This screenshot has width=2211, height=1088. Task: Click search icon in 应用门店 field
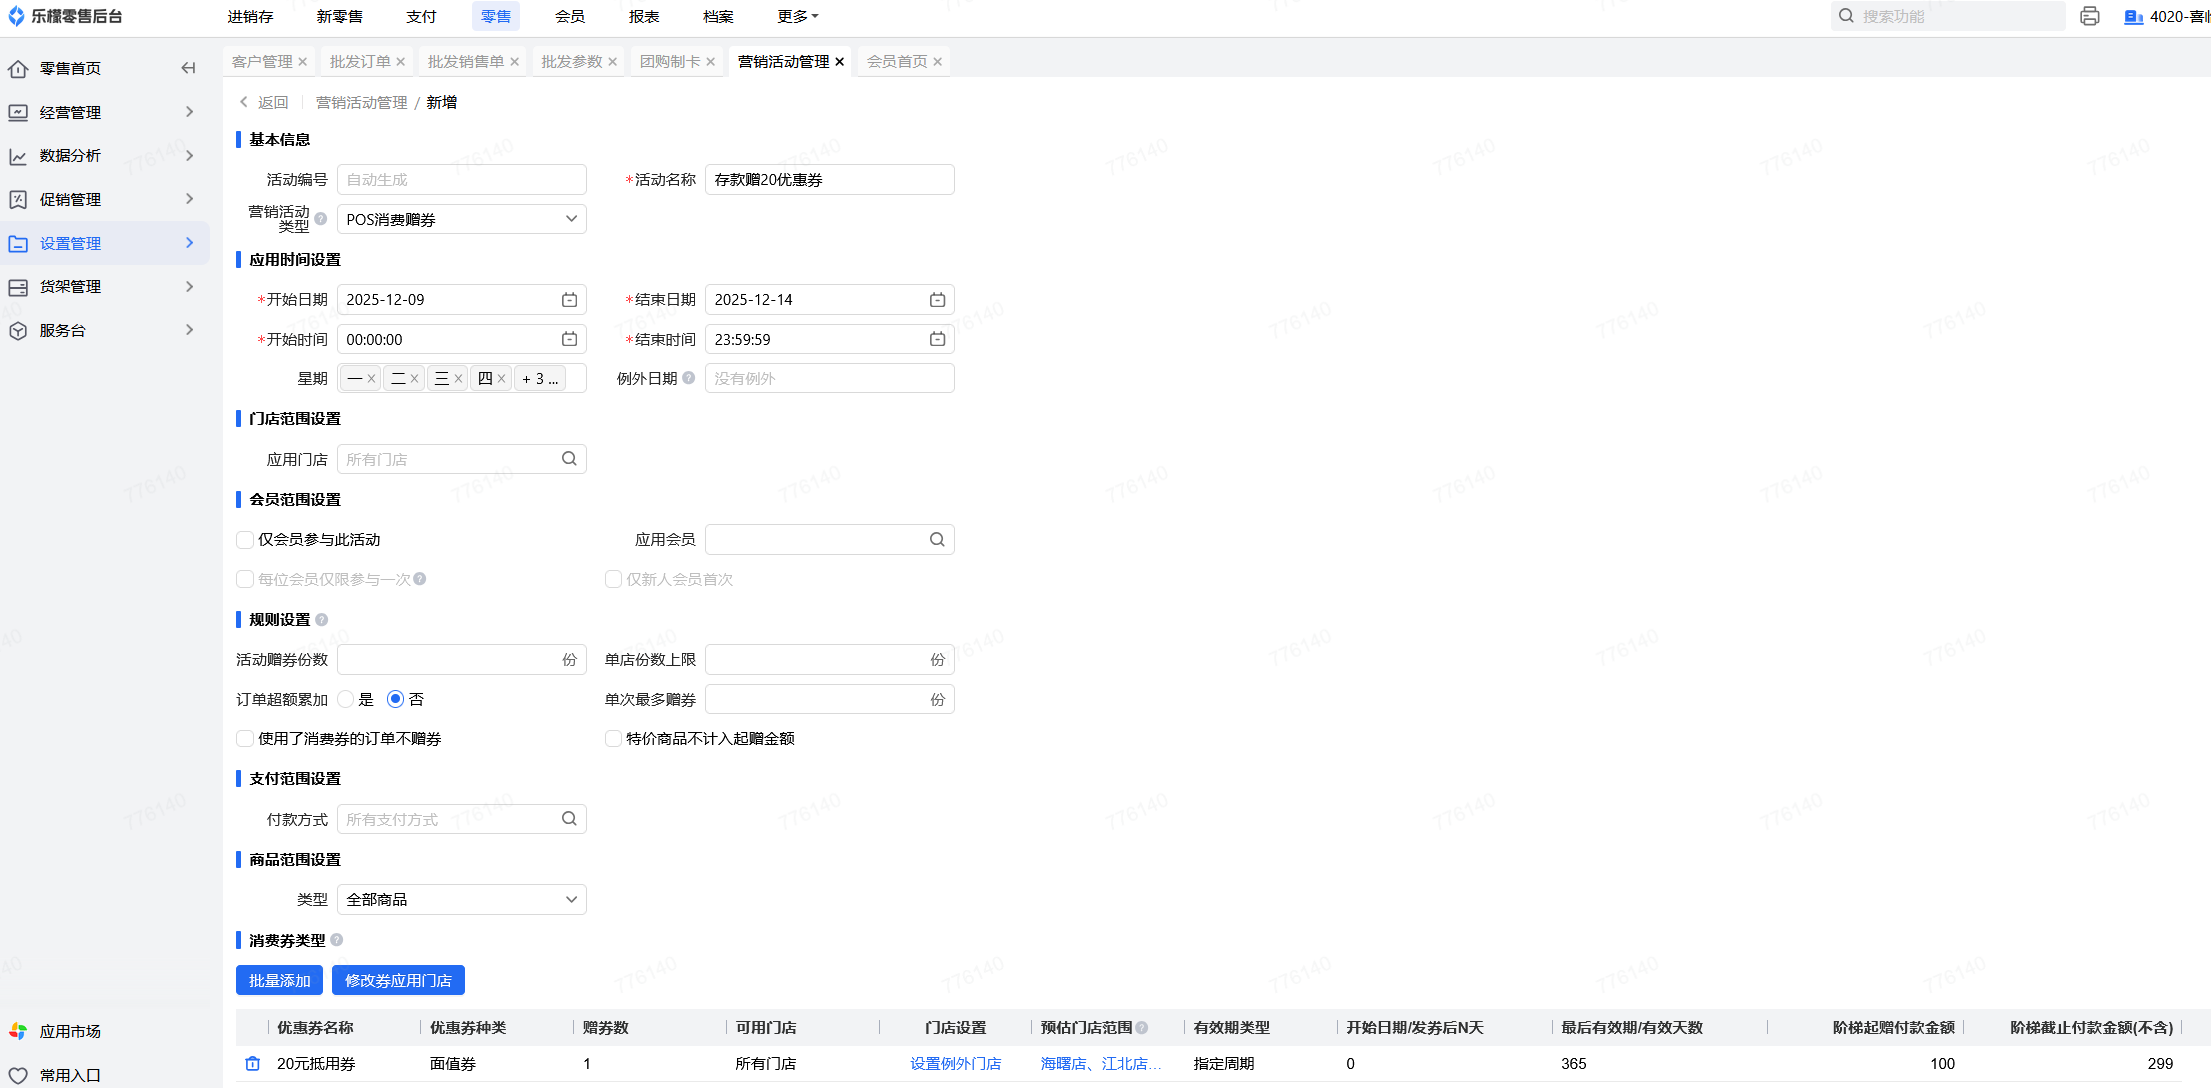[x=569, y=459]
